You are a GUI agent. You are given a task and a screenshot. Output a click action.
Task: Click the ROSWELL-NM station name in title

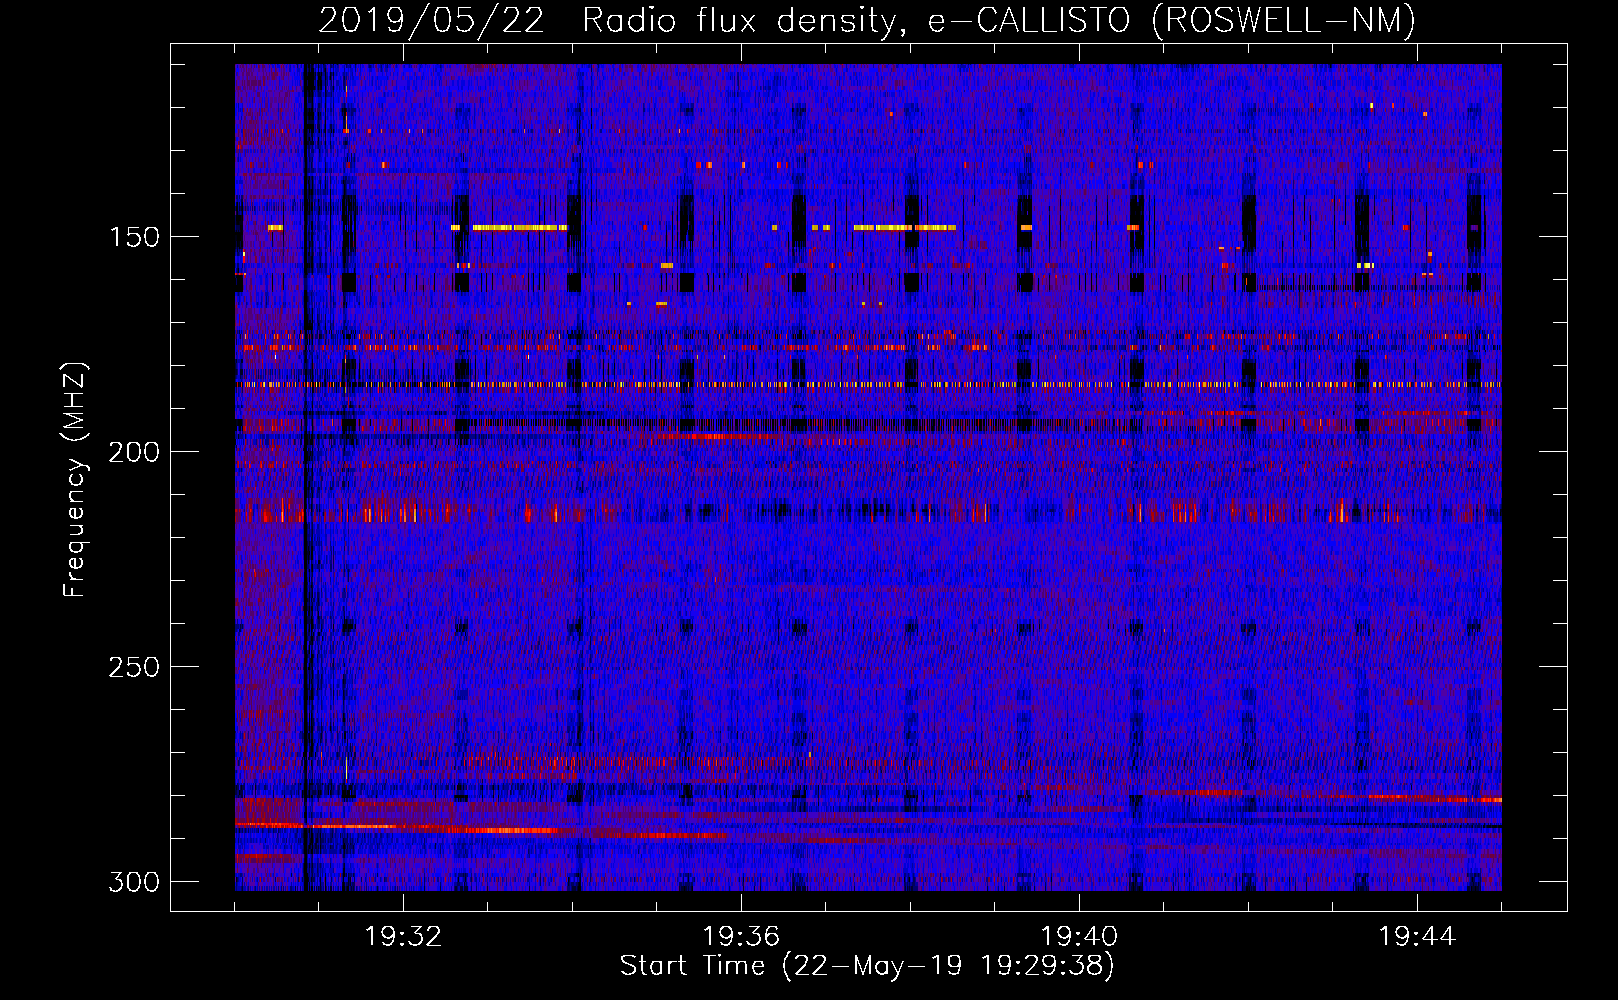[1284, 20]
